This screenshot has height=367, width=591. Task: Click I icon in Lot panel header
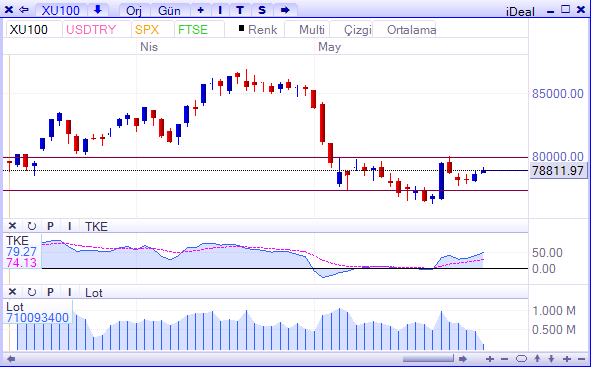(x=70, y=292)
